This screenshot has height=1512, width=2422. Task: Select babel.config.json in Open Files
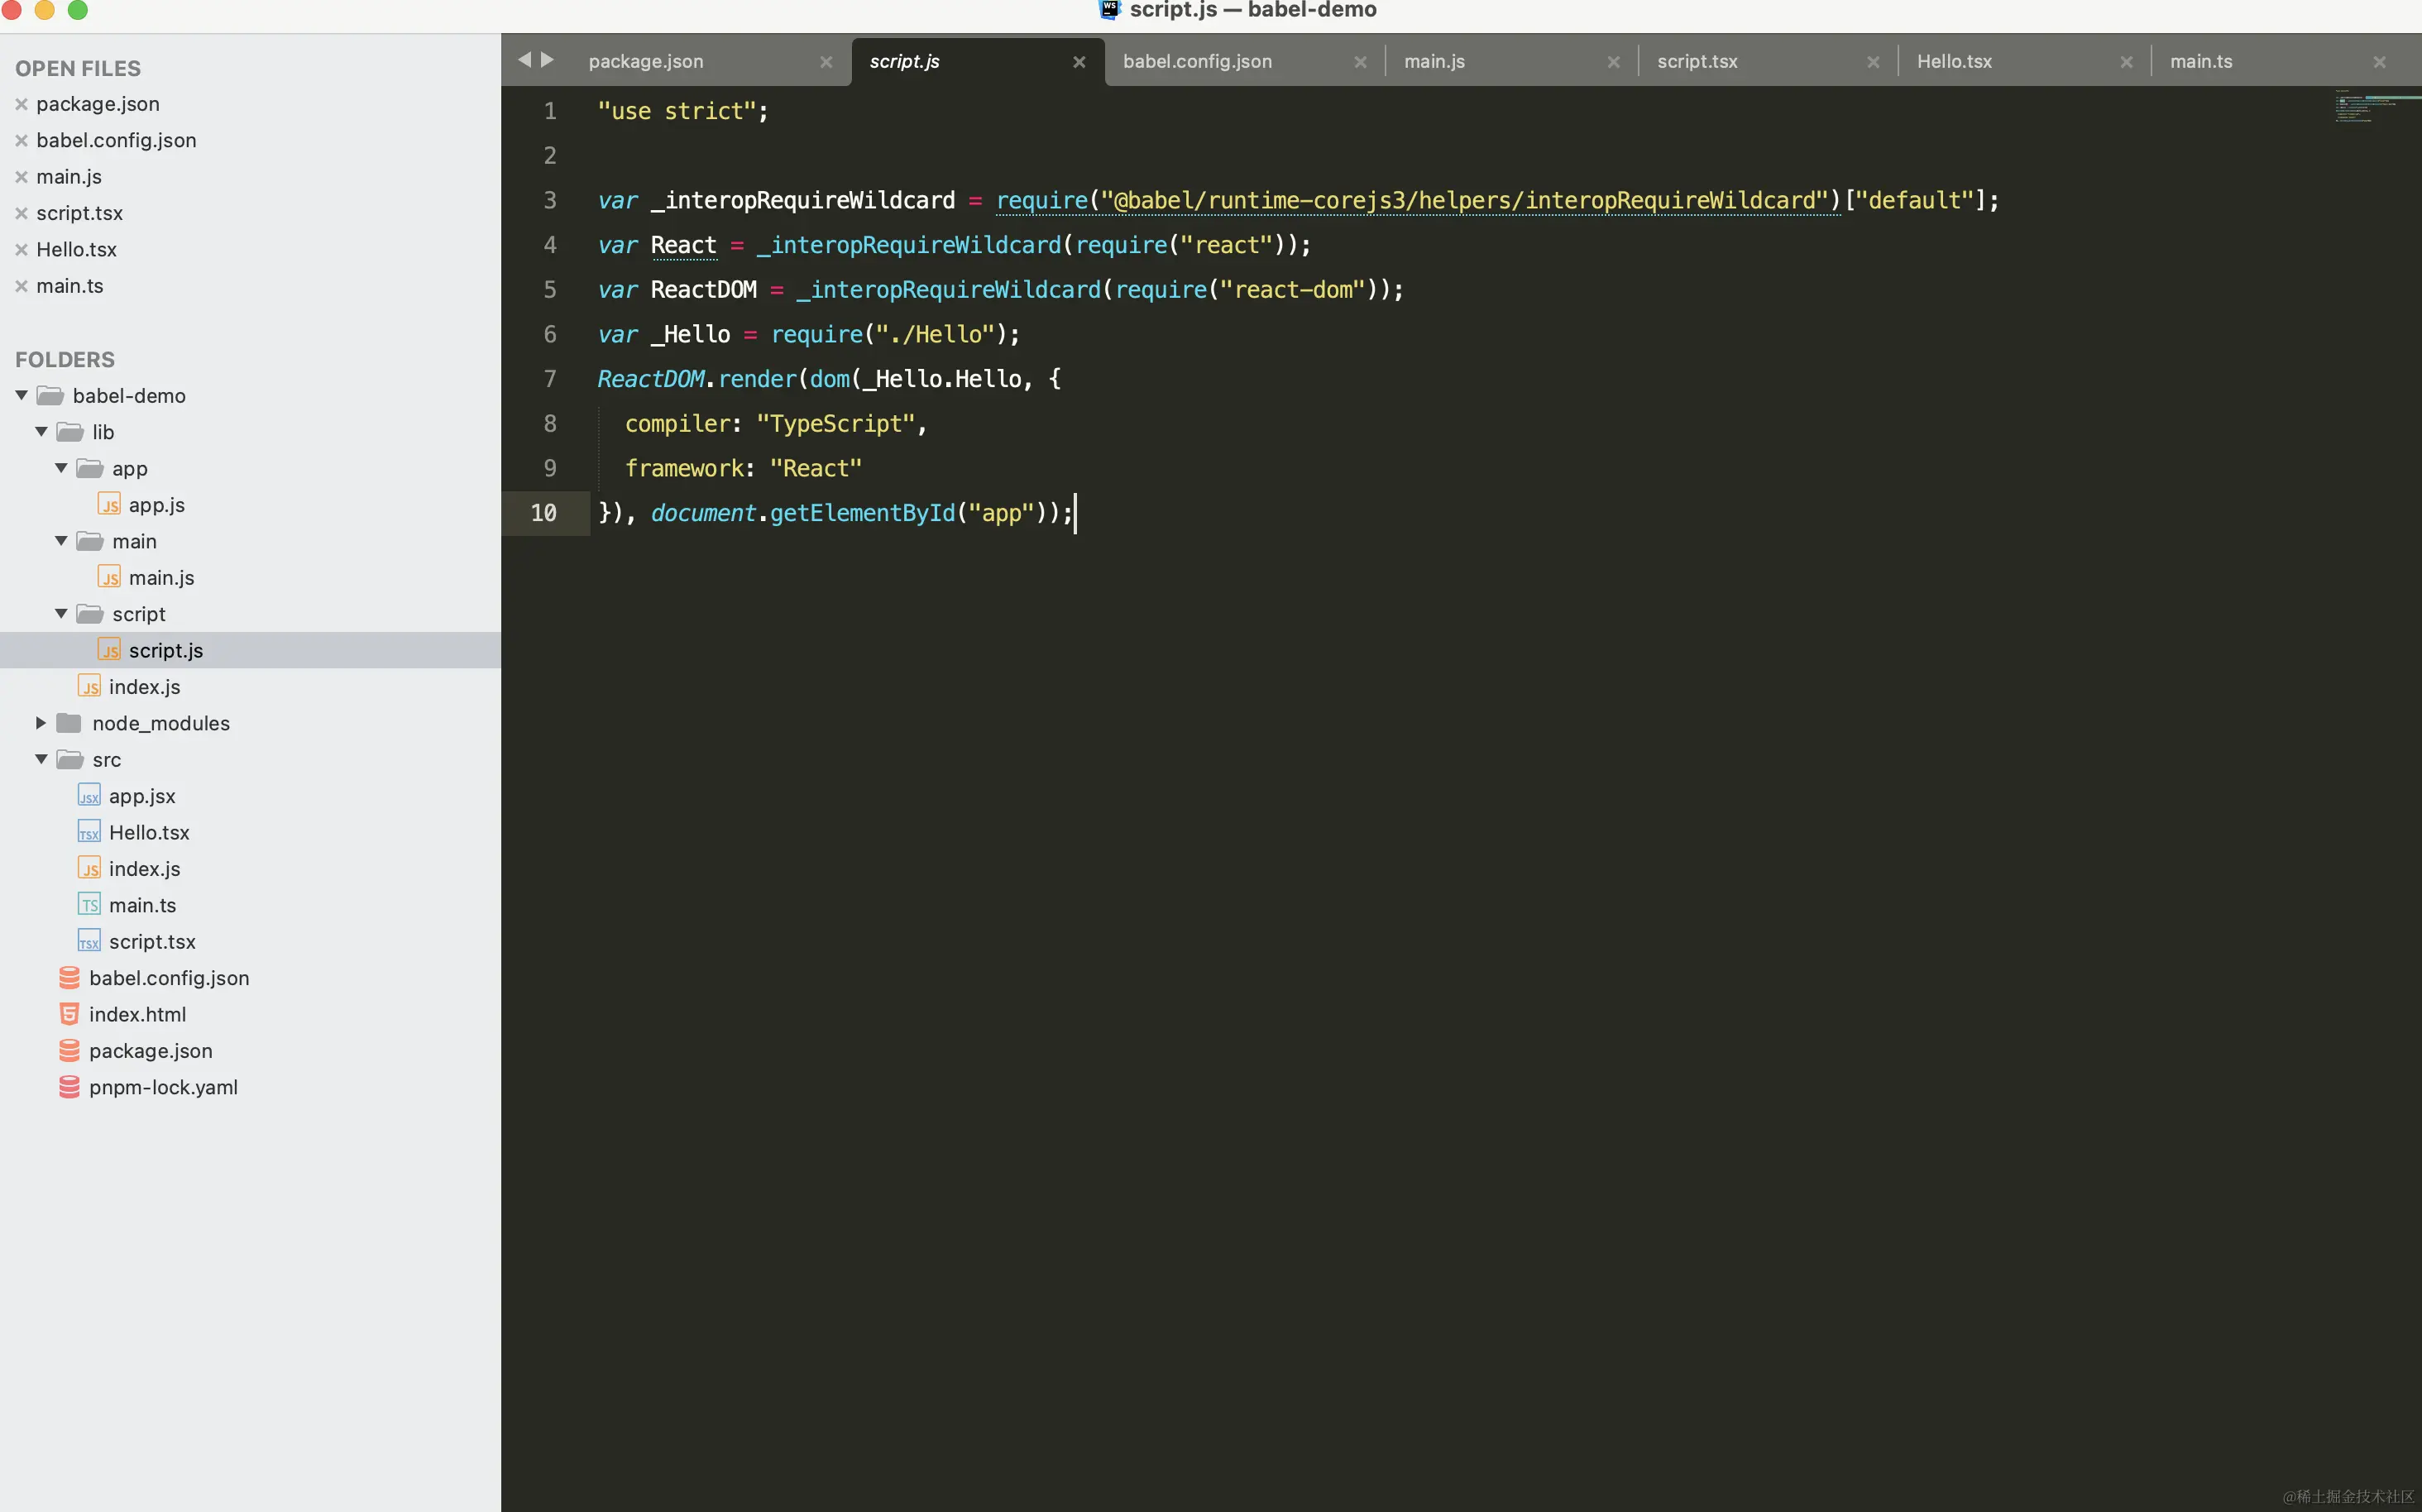pos(116,140)
